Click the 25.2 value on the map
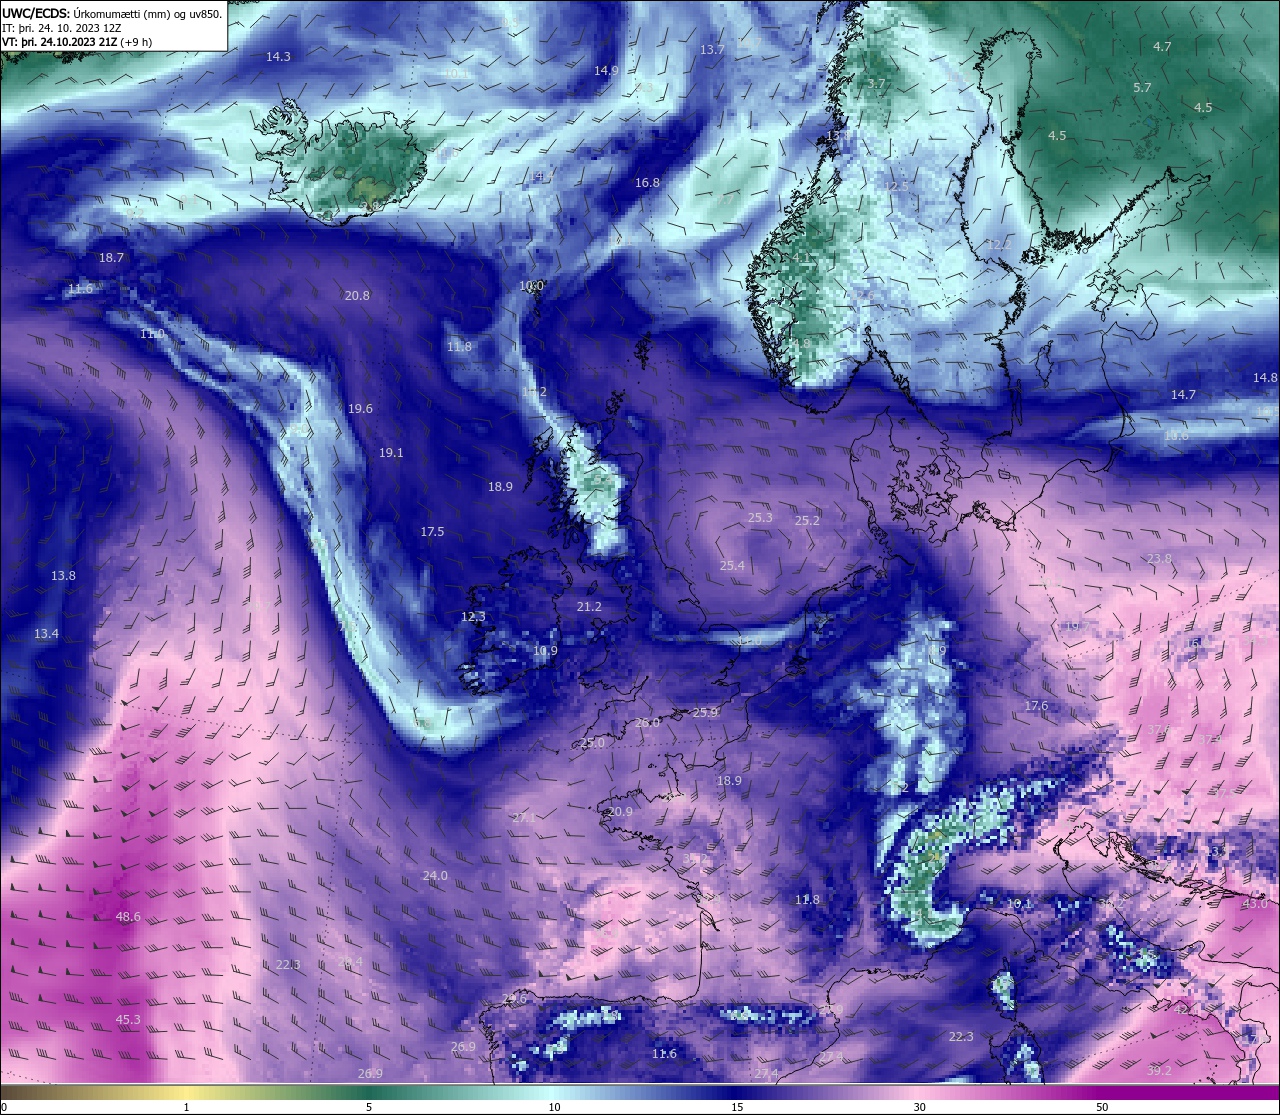Viewport: 1280px width, 1115px height. coord(807,521)
